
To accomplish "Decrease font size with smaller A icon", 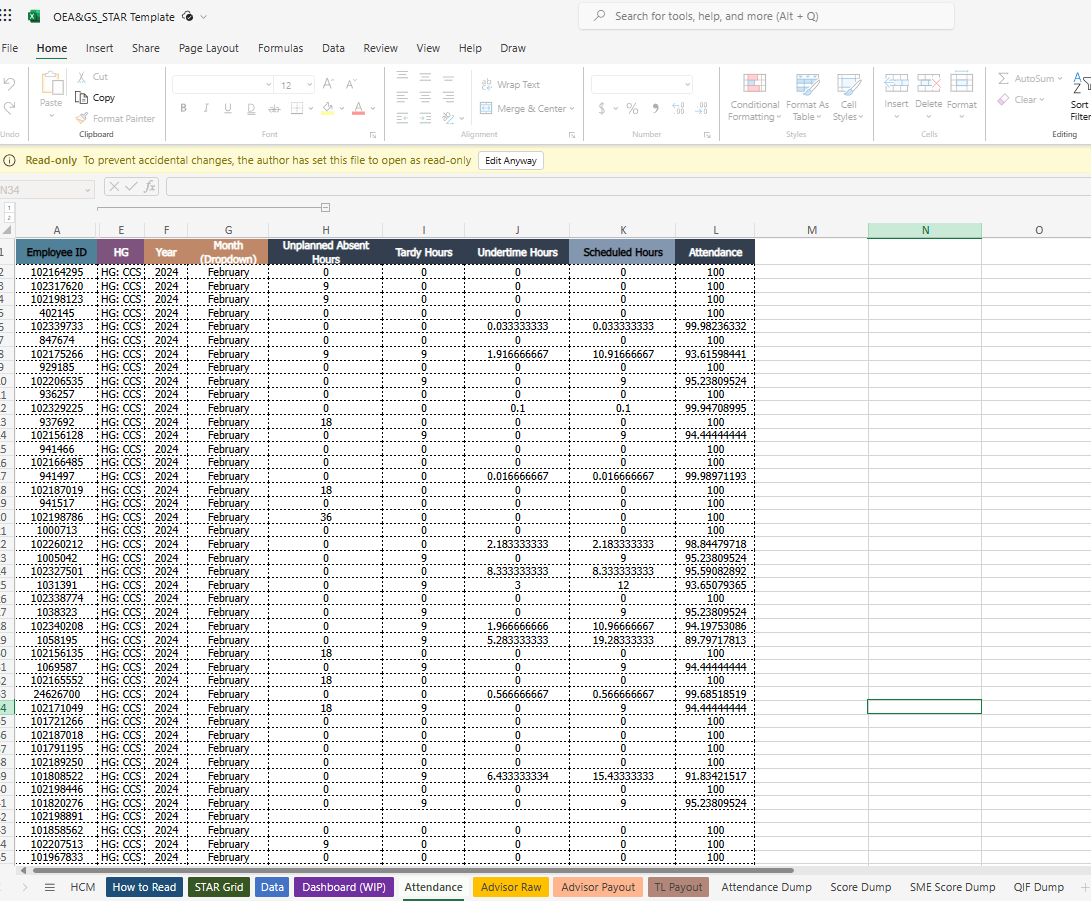I will pyautogui.click(x=351, y=84).
